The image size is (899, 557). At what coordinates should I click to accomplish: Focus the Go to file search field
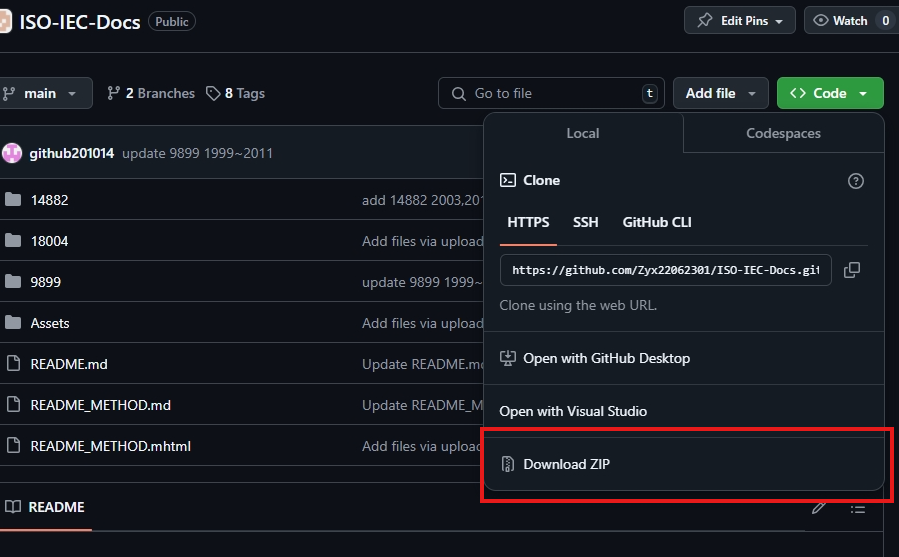click(x=551, y=93)
